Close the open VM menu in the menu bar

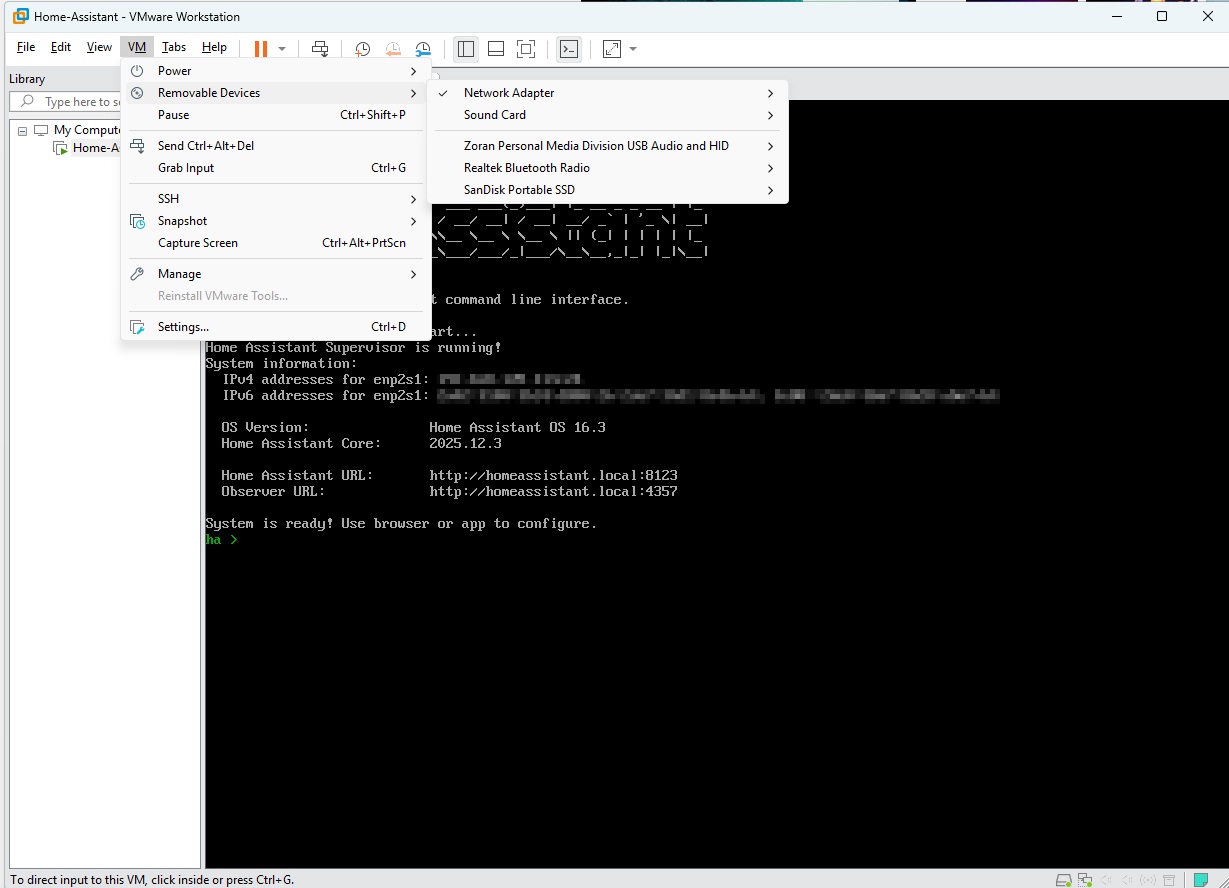137,47
